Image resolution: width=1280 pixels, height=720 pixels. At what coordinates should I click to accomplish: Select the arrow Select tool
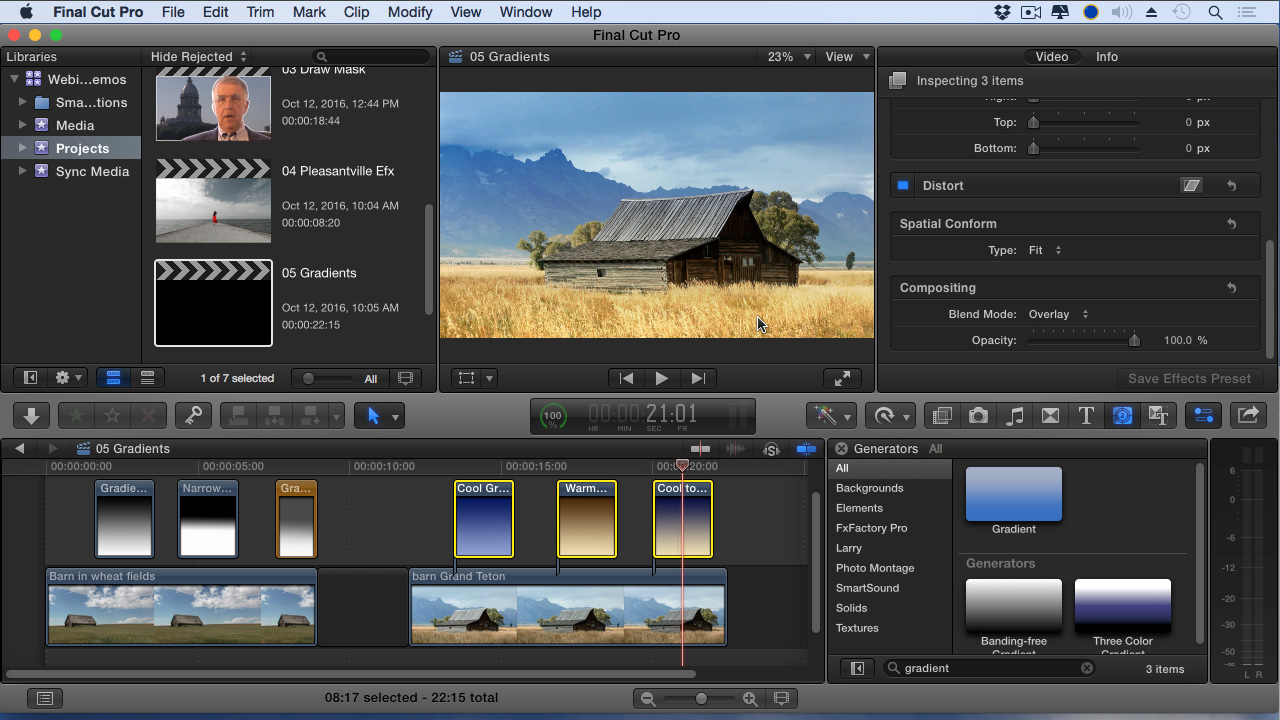click(374, 416)
